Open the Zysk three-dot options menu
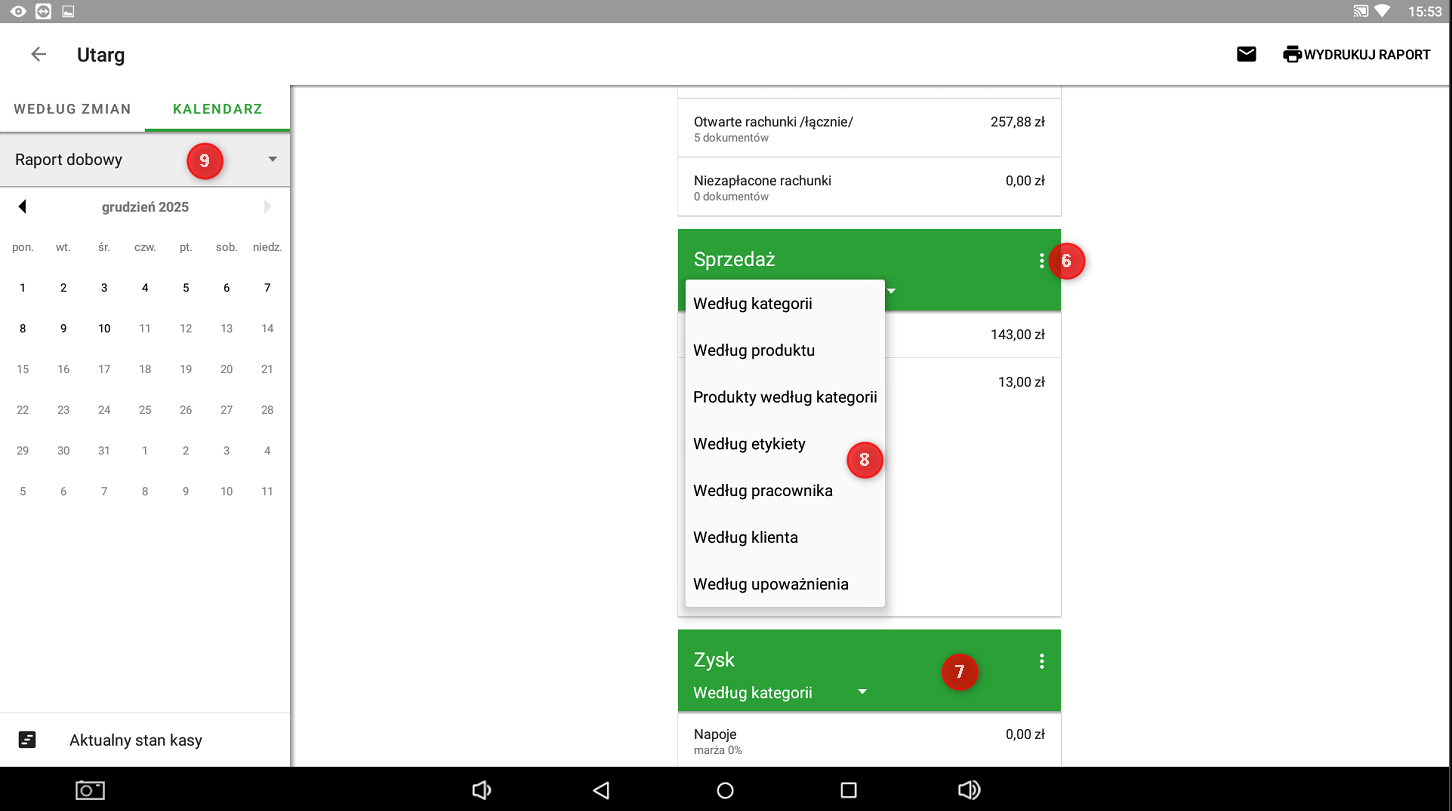 click(1041, 661)
